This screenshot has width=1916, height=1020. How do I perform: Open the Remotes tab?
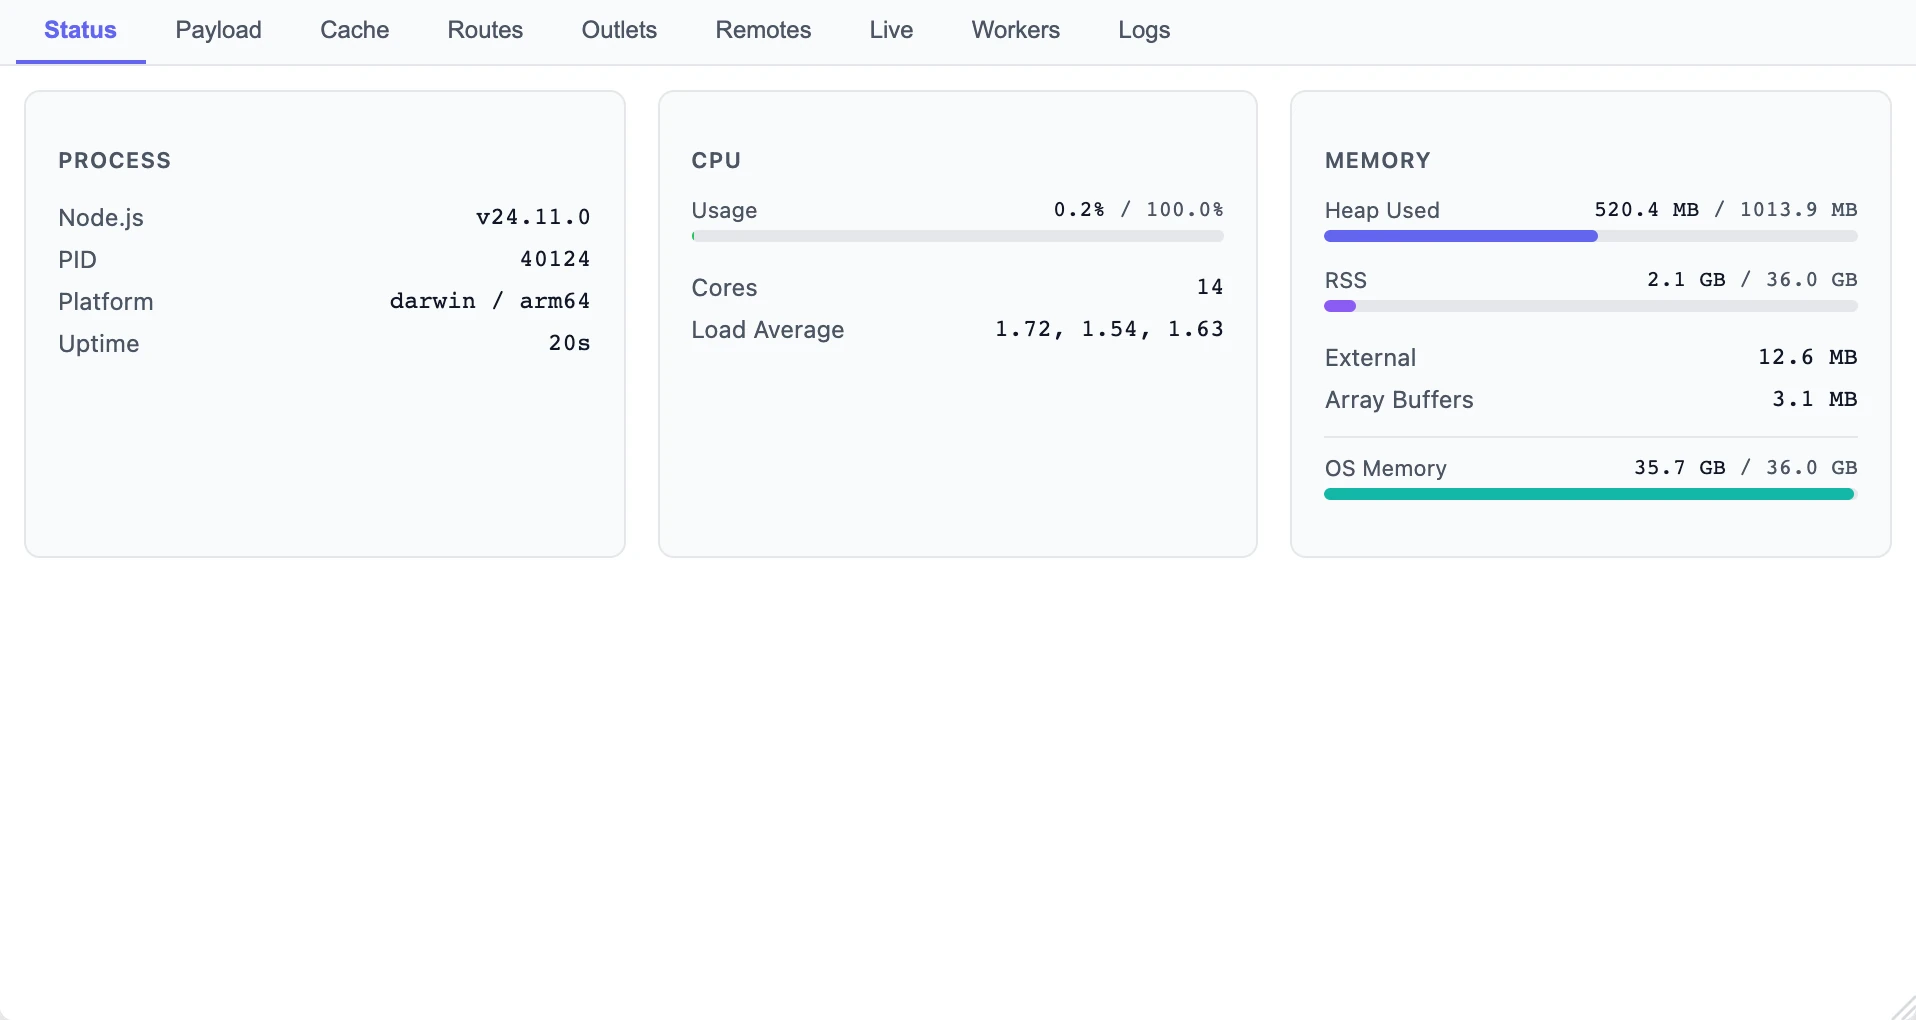click(763, 30)
